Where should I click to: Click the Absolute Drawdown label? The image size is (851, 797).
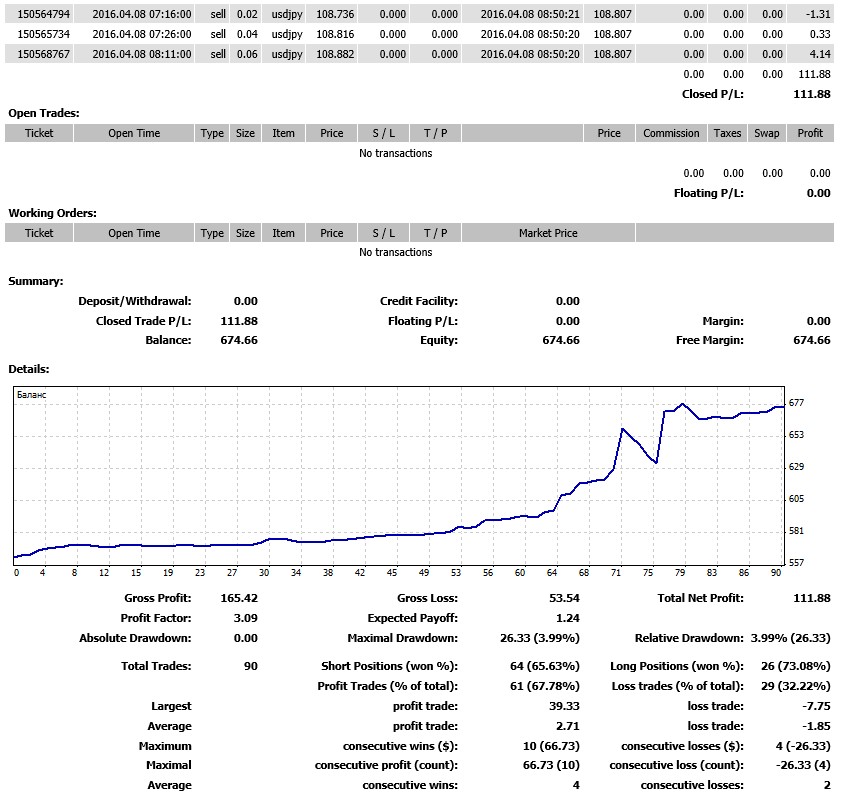pyautogui.click(x=135, y=638)
